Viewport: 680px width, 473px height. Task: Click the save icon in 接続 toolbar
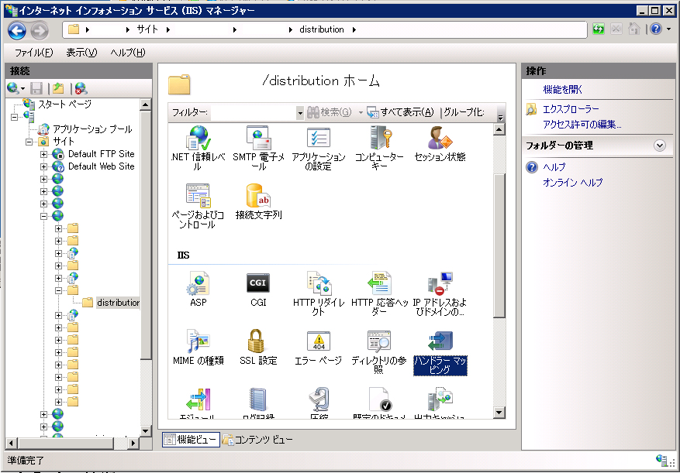pos(36,88)
